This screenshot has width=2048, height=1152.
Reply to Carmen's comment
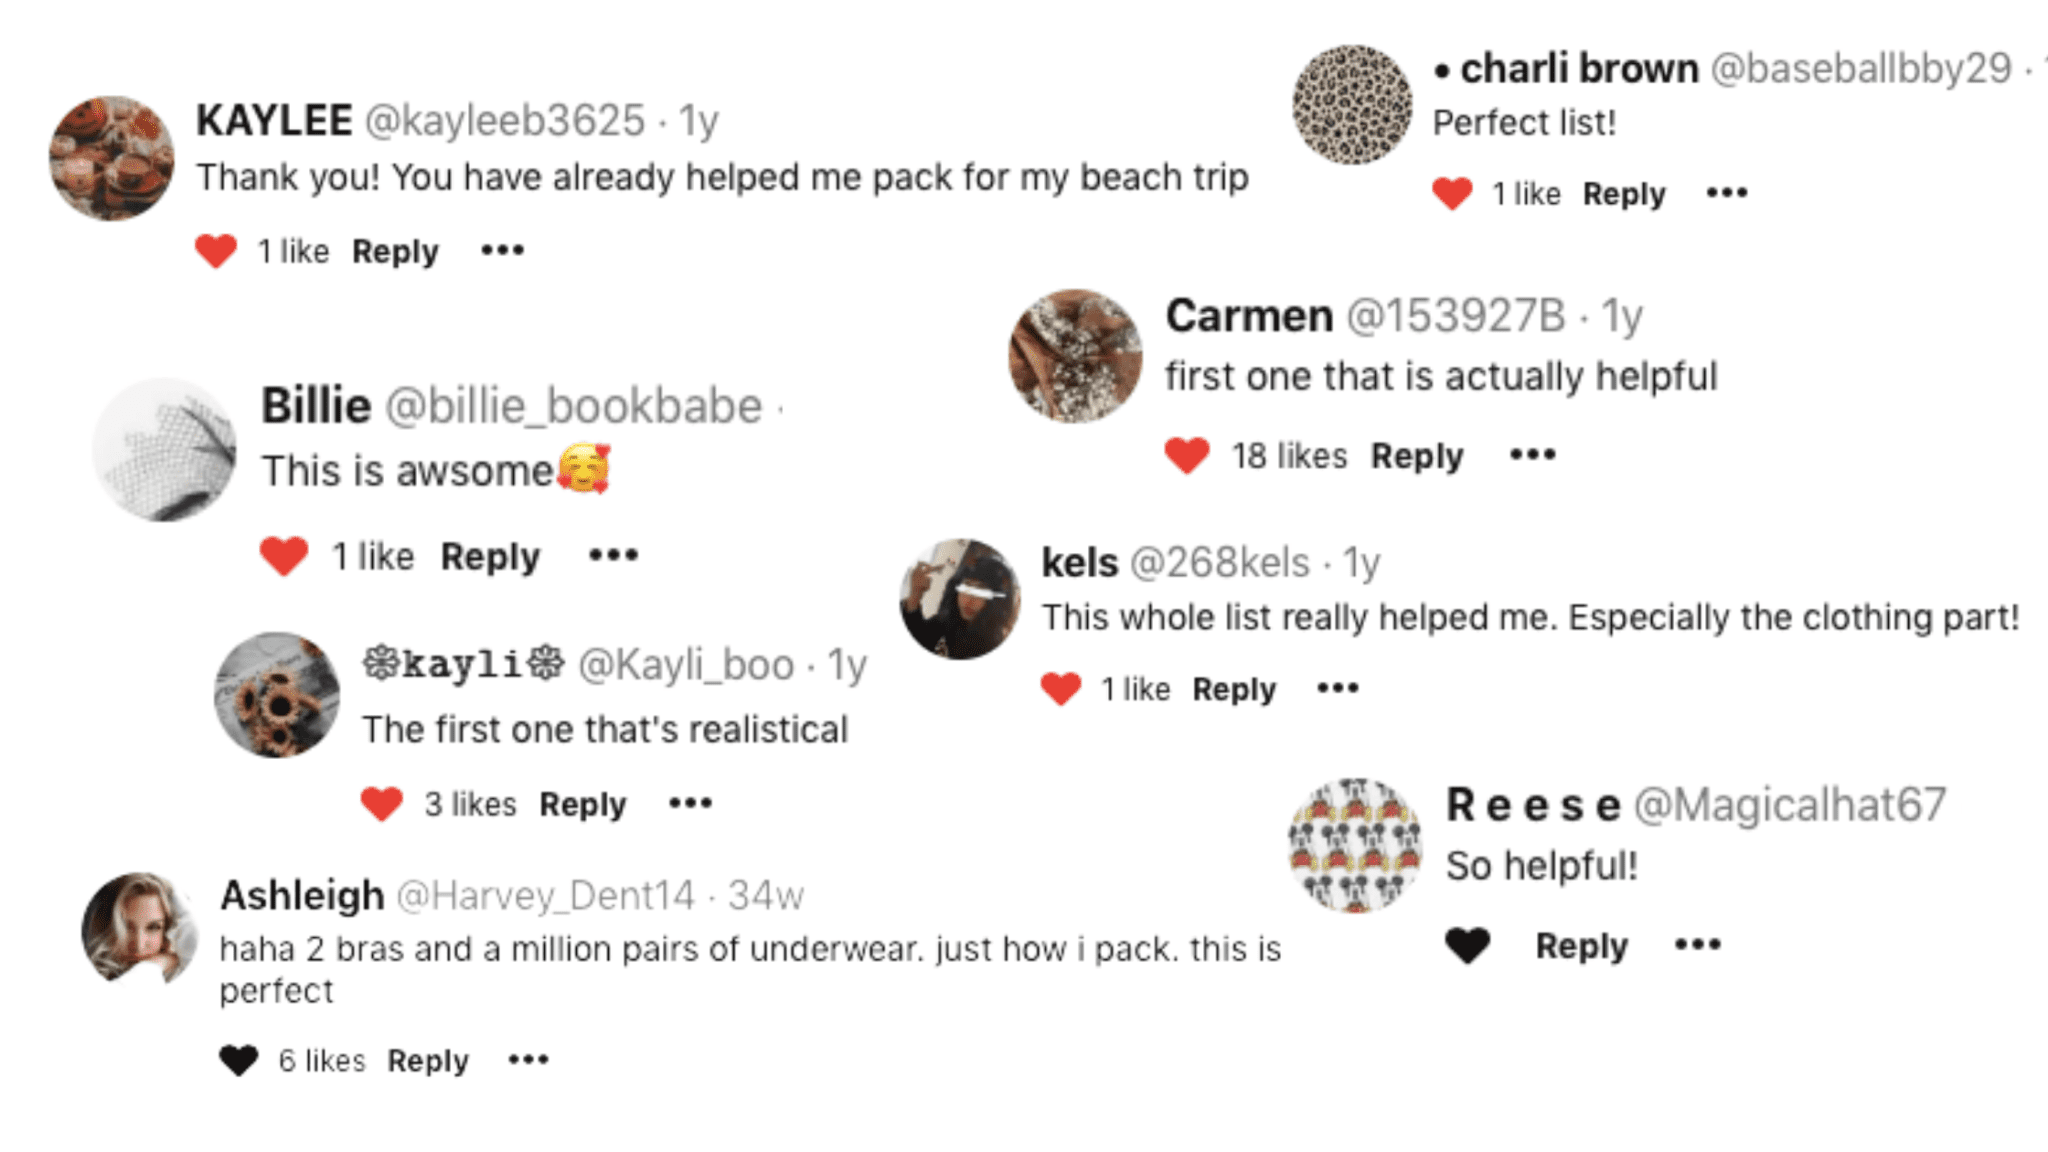pos(1417,457)
